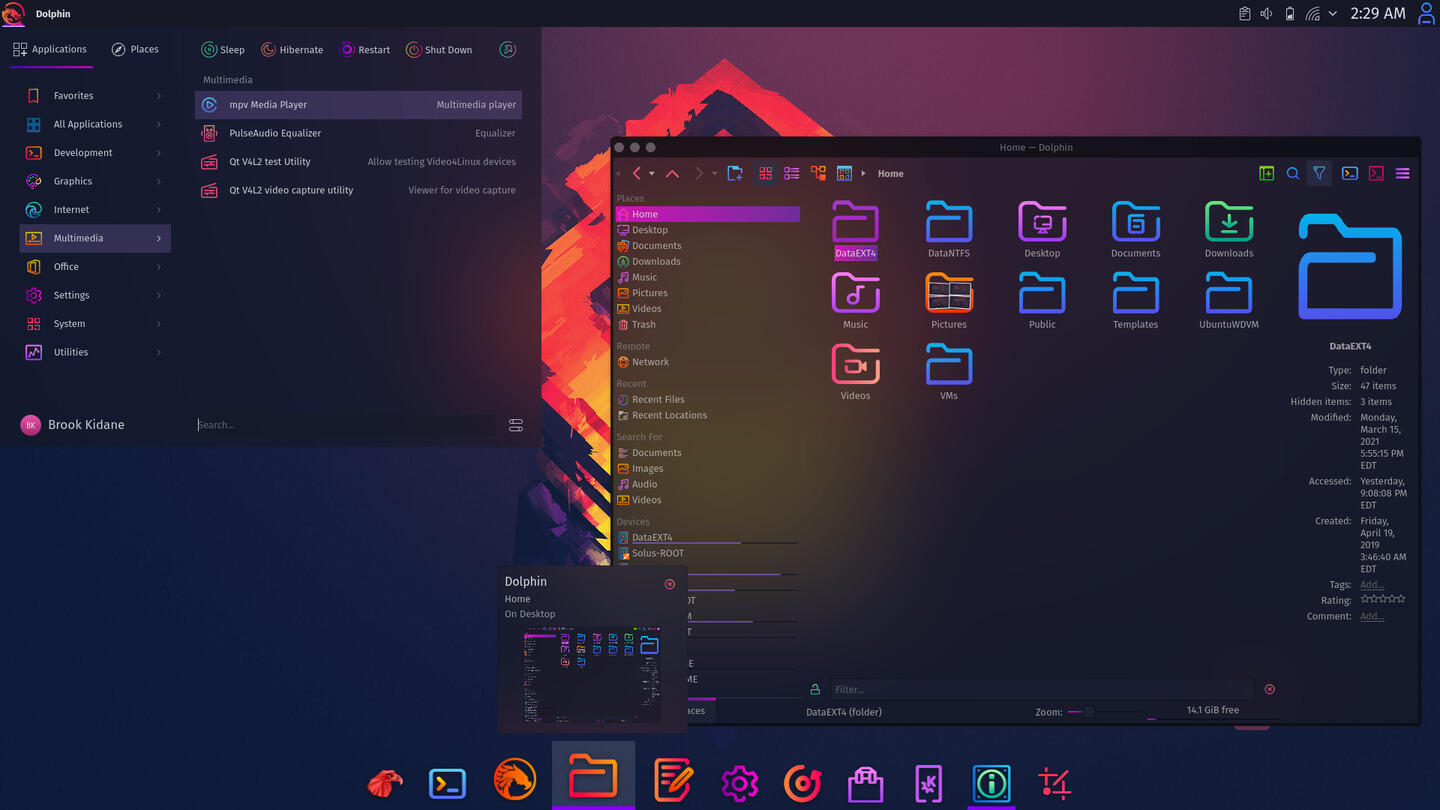Go forward in Dolphin navigation
Screen dimensions: 1440x810
(699, 173)
